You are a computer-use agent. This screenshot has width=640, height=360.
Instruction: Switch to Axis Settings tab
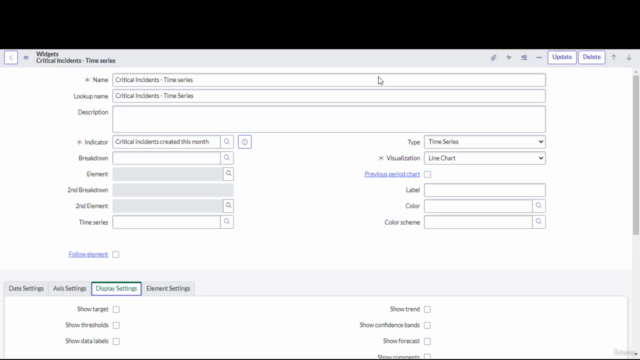[70, 289]
